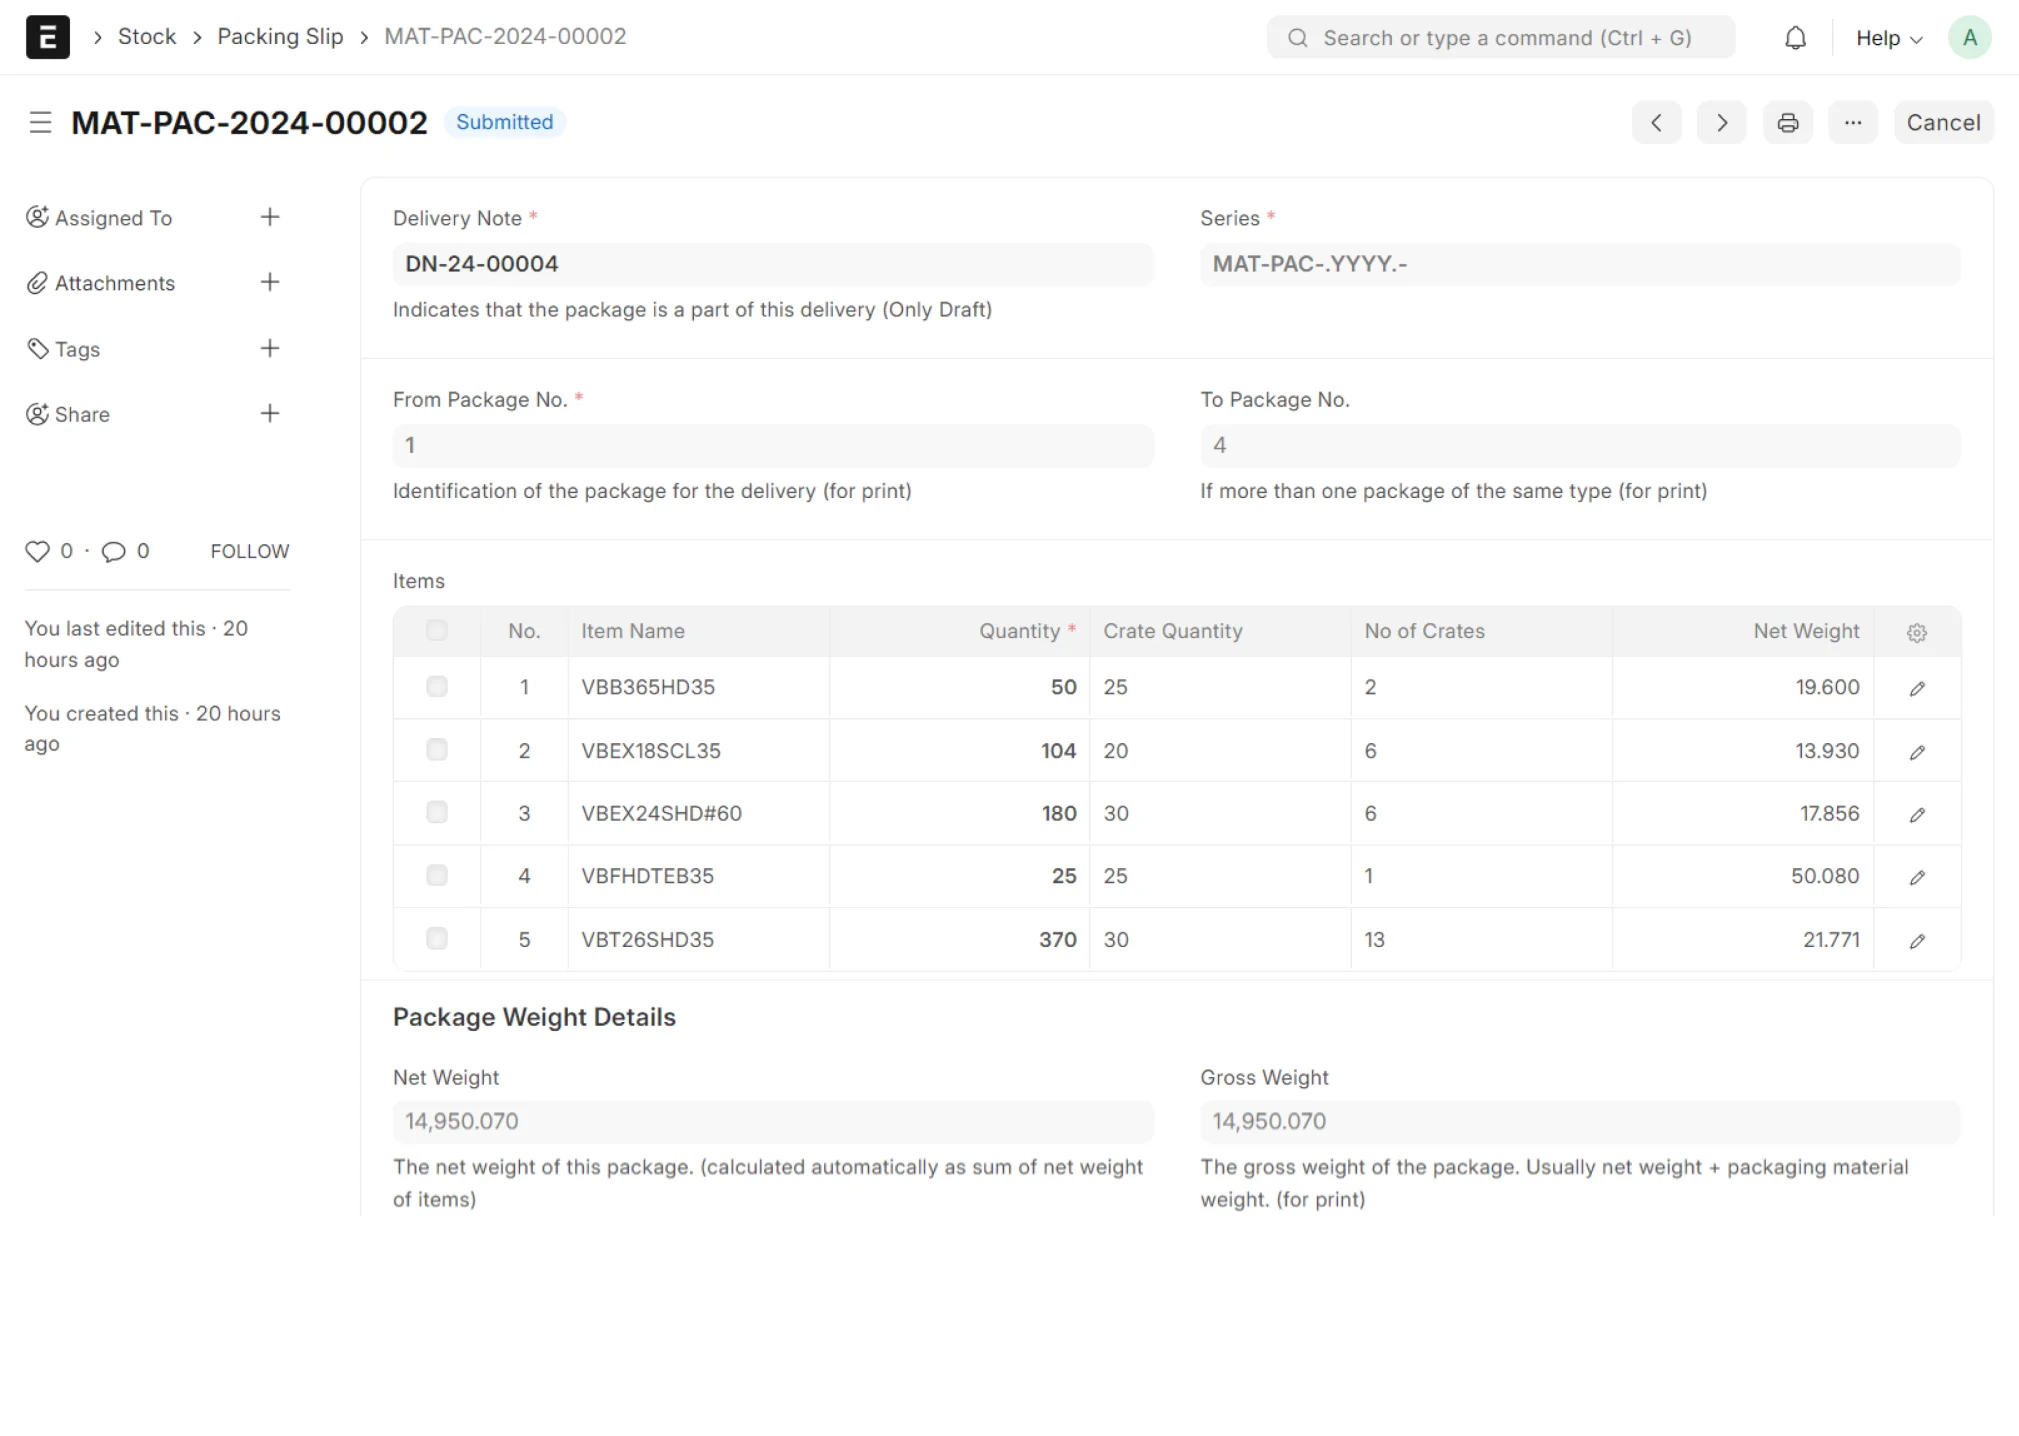Like this document with heart icon
This screenshot has width=2019, height=1436.
pos(37,551)
